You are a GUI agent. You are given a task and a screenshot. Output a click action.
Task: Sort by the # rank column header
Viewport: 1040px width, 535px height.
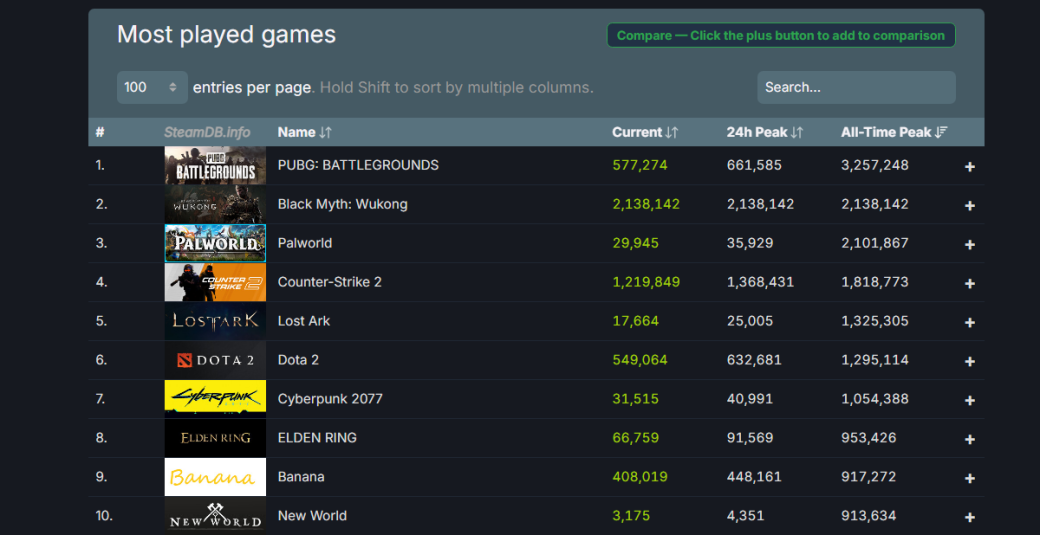99,133
